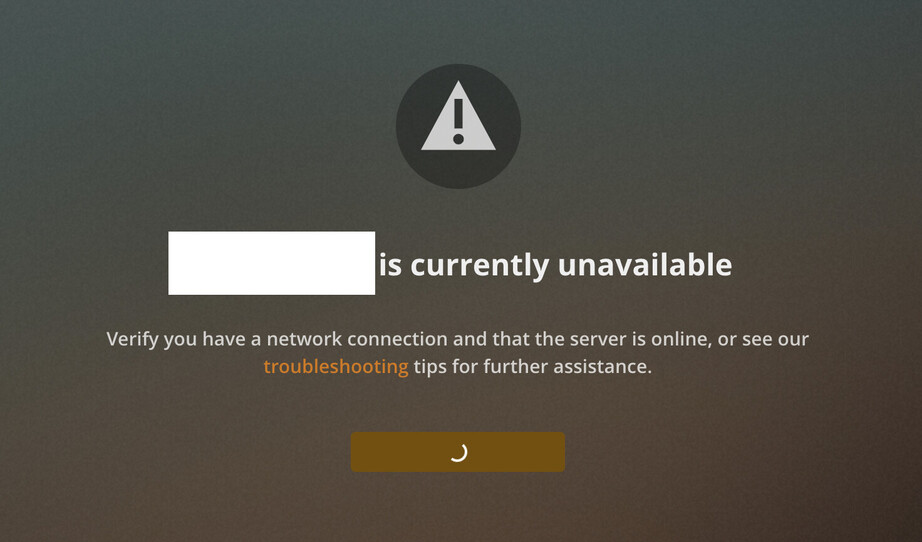Click the exclamation mark inside the triangle
Screen dimensions: 922x542
[459, 122]
